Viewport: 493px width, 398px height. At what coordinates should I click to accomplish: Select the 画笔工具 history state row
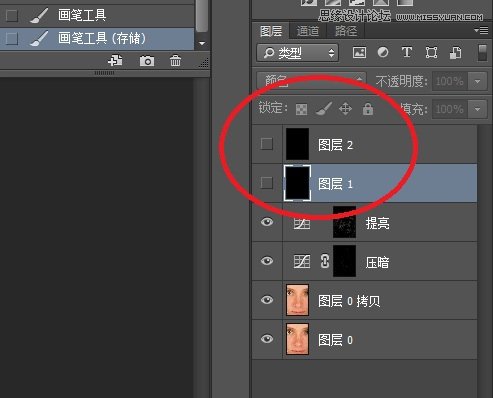point(97,15)
